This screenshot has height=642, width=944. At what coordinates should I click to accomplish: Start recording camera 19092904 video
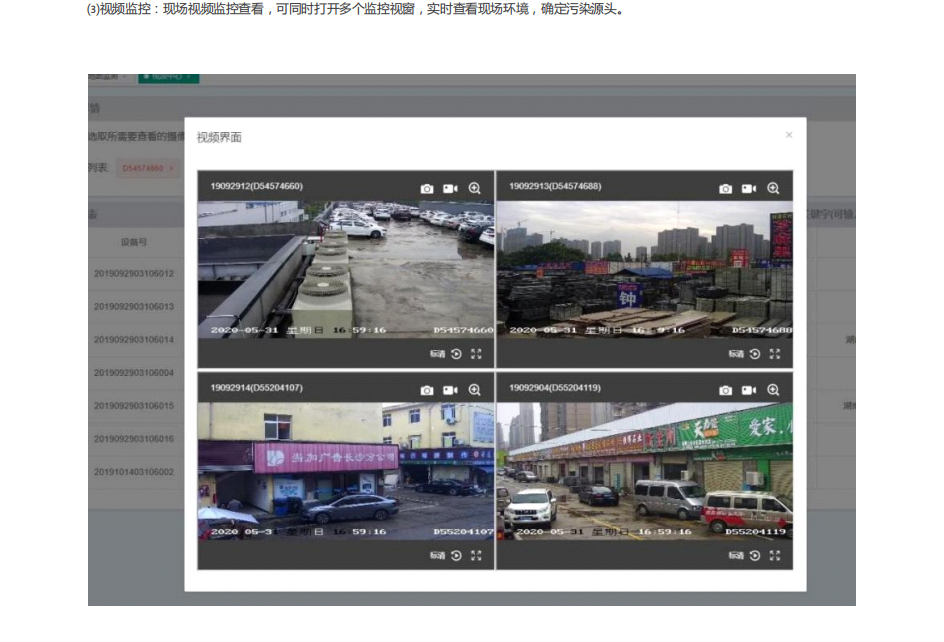pyautogui.click(x=749, y=390)
